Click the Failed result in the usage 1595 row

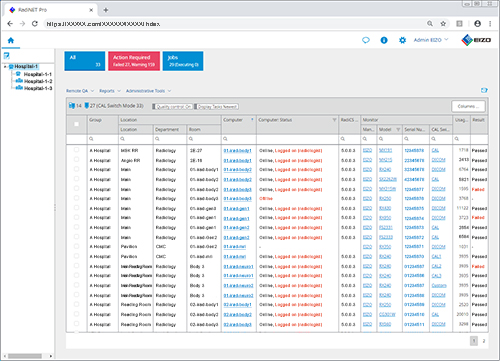(478, 189)
